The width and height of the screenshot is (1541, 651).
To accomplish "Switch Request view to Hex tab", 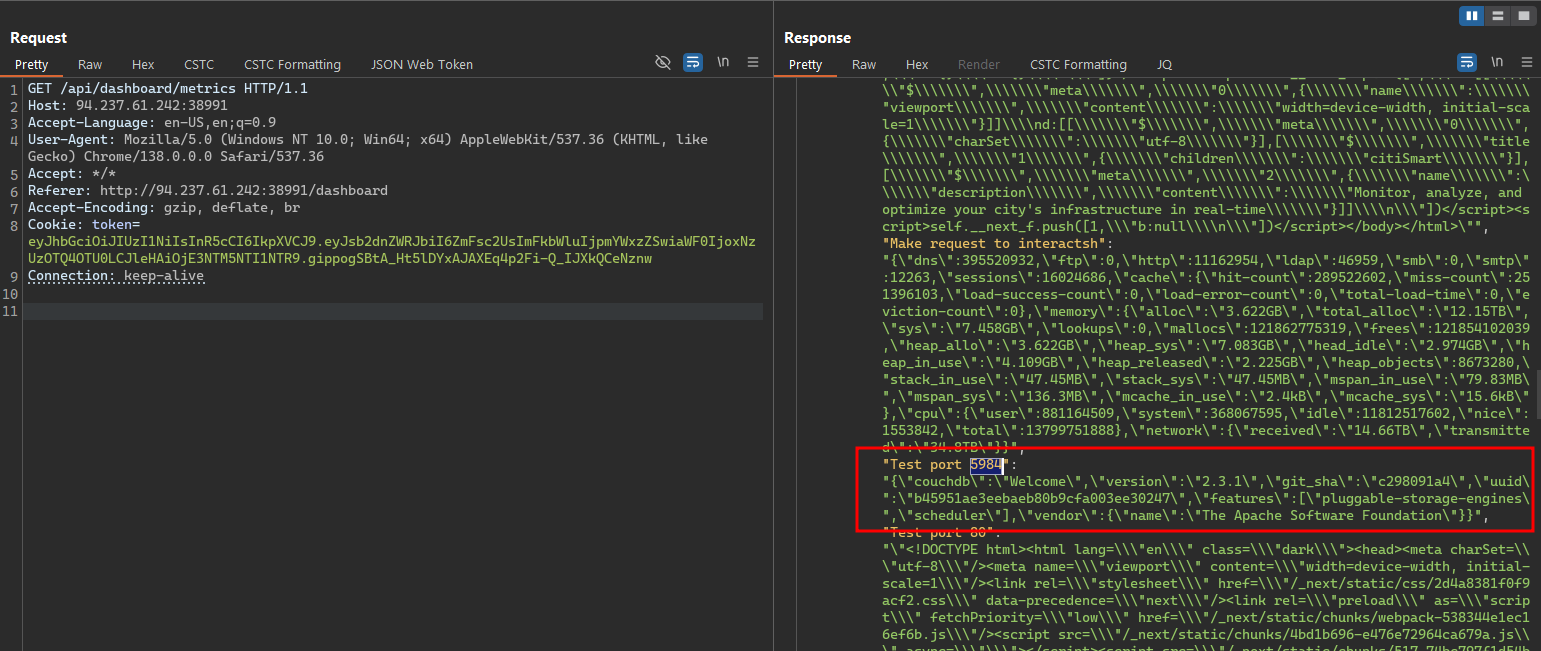I will pos(143,64).
